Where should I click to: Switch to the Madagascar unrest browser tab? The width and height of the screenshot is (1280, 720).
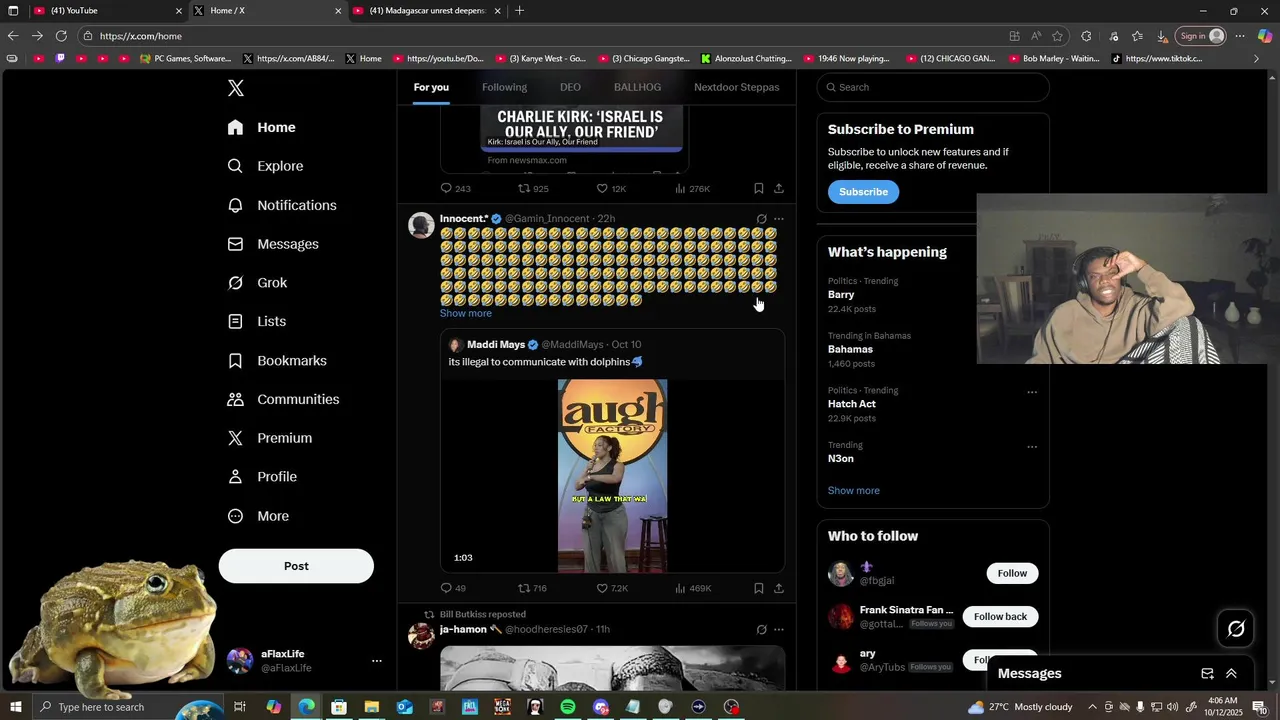coord(427,11)
